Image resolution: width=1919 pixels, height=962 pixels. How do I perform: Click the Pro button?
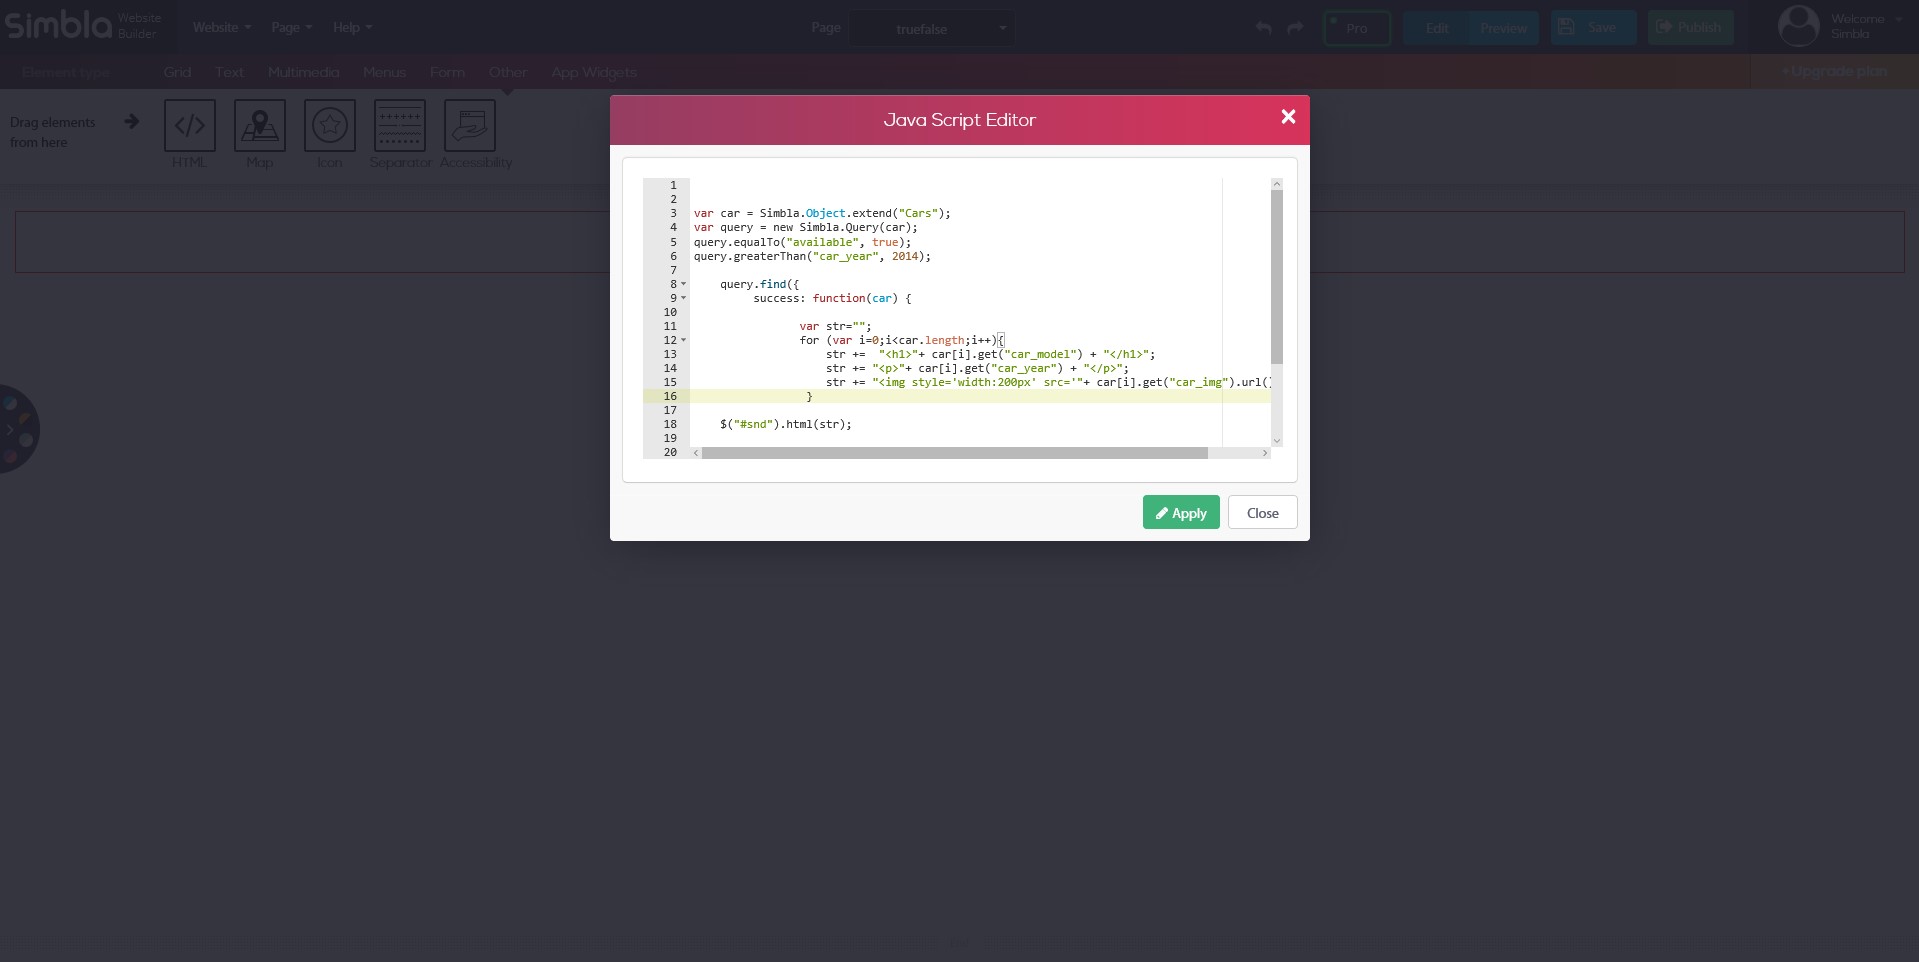click(x=1357, y=28)
